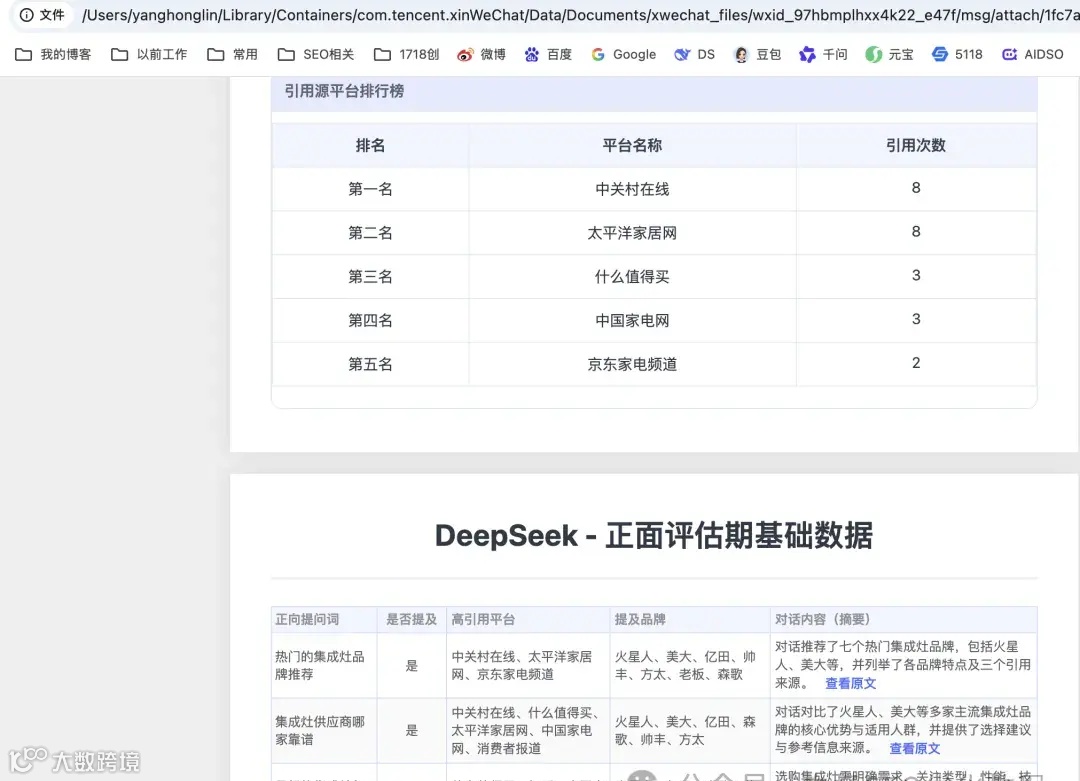The image size is (1080, 781).
Task: Open the 百度 bookmark
Action: click(x=548, y=54)
